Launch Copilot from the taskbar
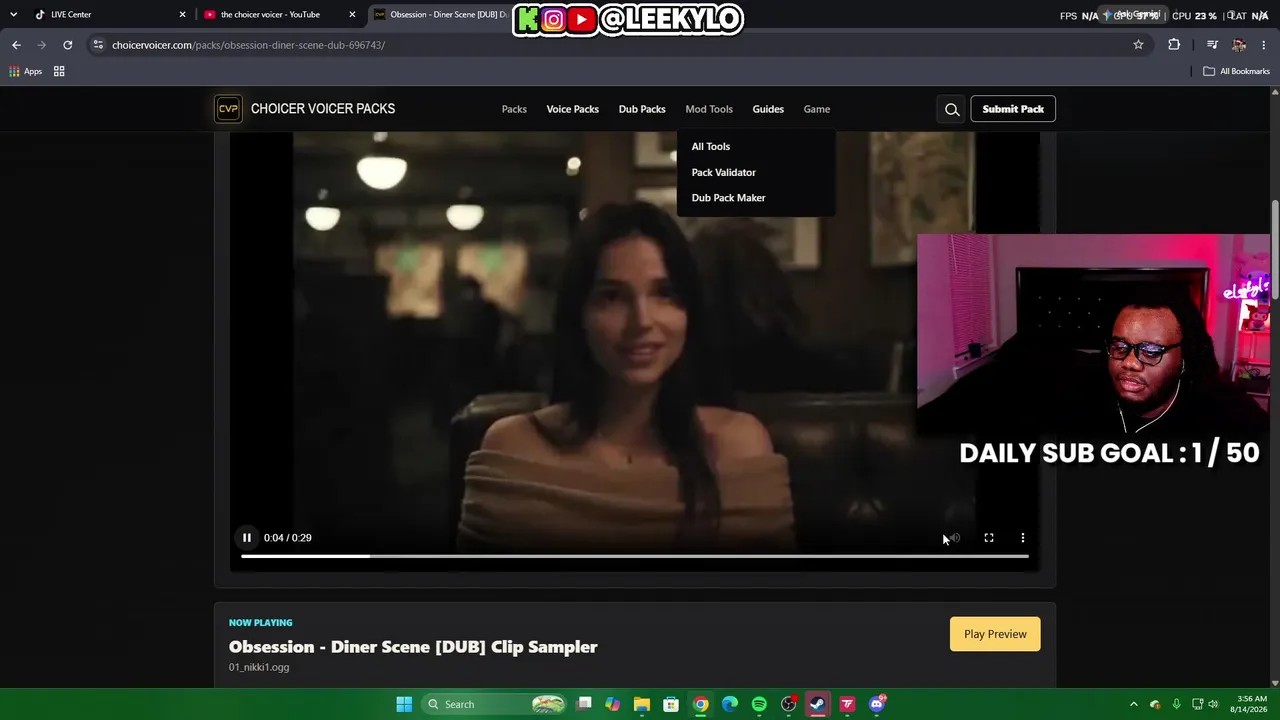The width and height of the screenshot is (1280, 720). 613,704
